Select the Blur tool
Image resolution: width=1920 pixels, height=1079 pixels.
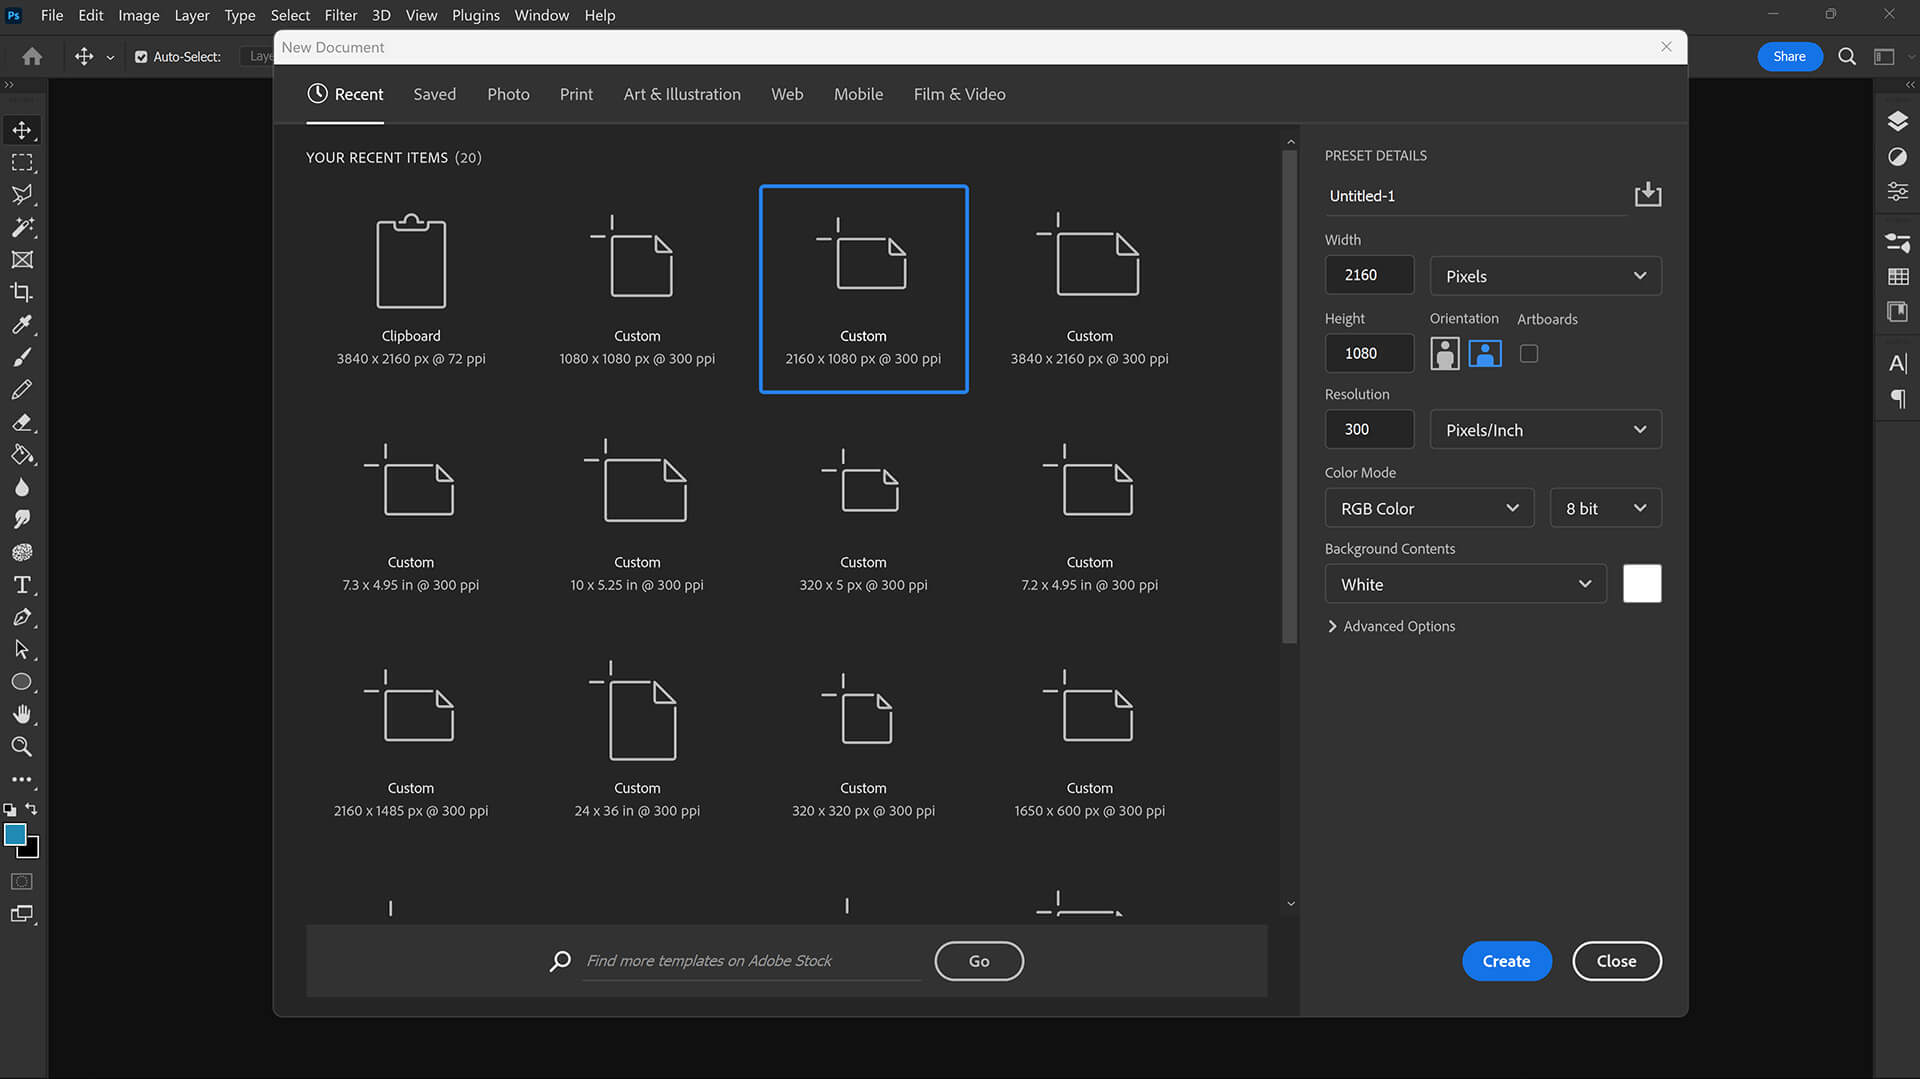click(22, 487)
